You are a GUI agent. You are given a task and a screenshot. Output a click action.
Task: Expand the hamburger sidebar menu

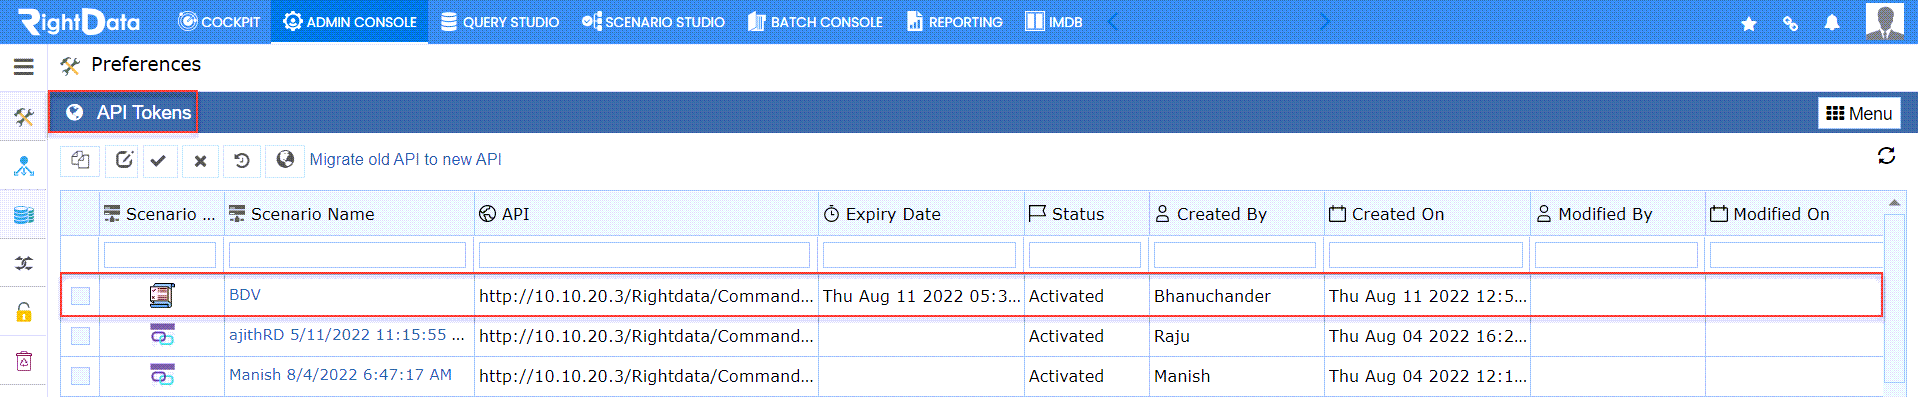(x=24, y=67)
